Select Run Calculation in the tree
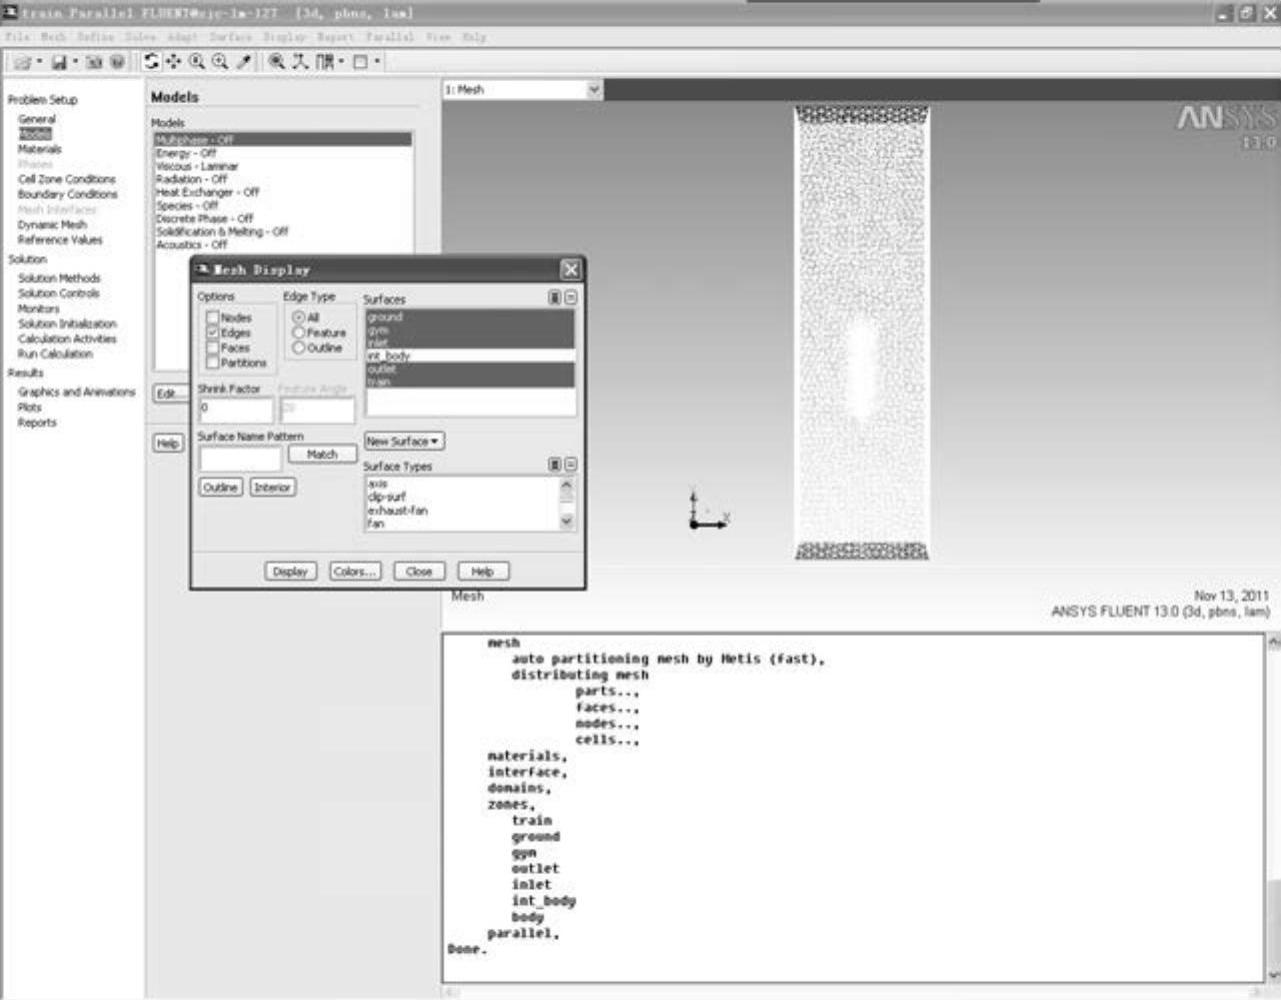1281x1000 pixels. [55, 354]
